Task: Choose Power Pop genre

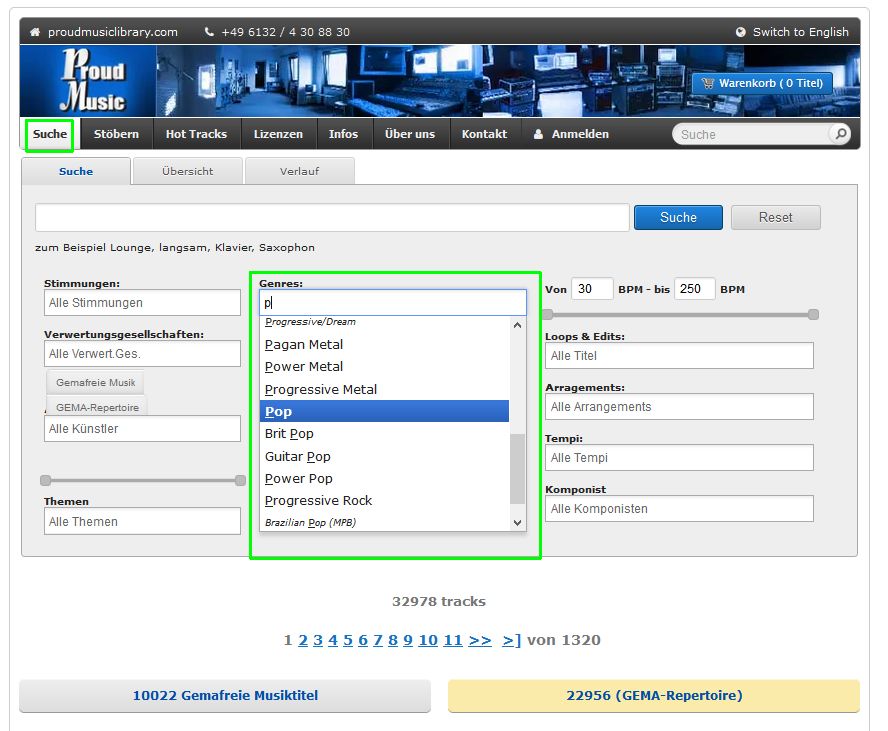Action: tap(385, 478)
